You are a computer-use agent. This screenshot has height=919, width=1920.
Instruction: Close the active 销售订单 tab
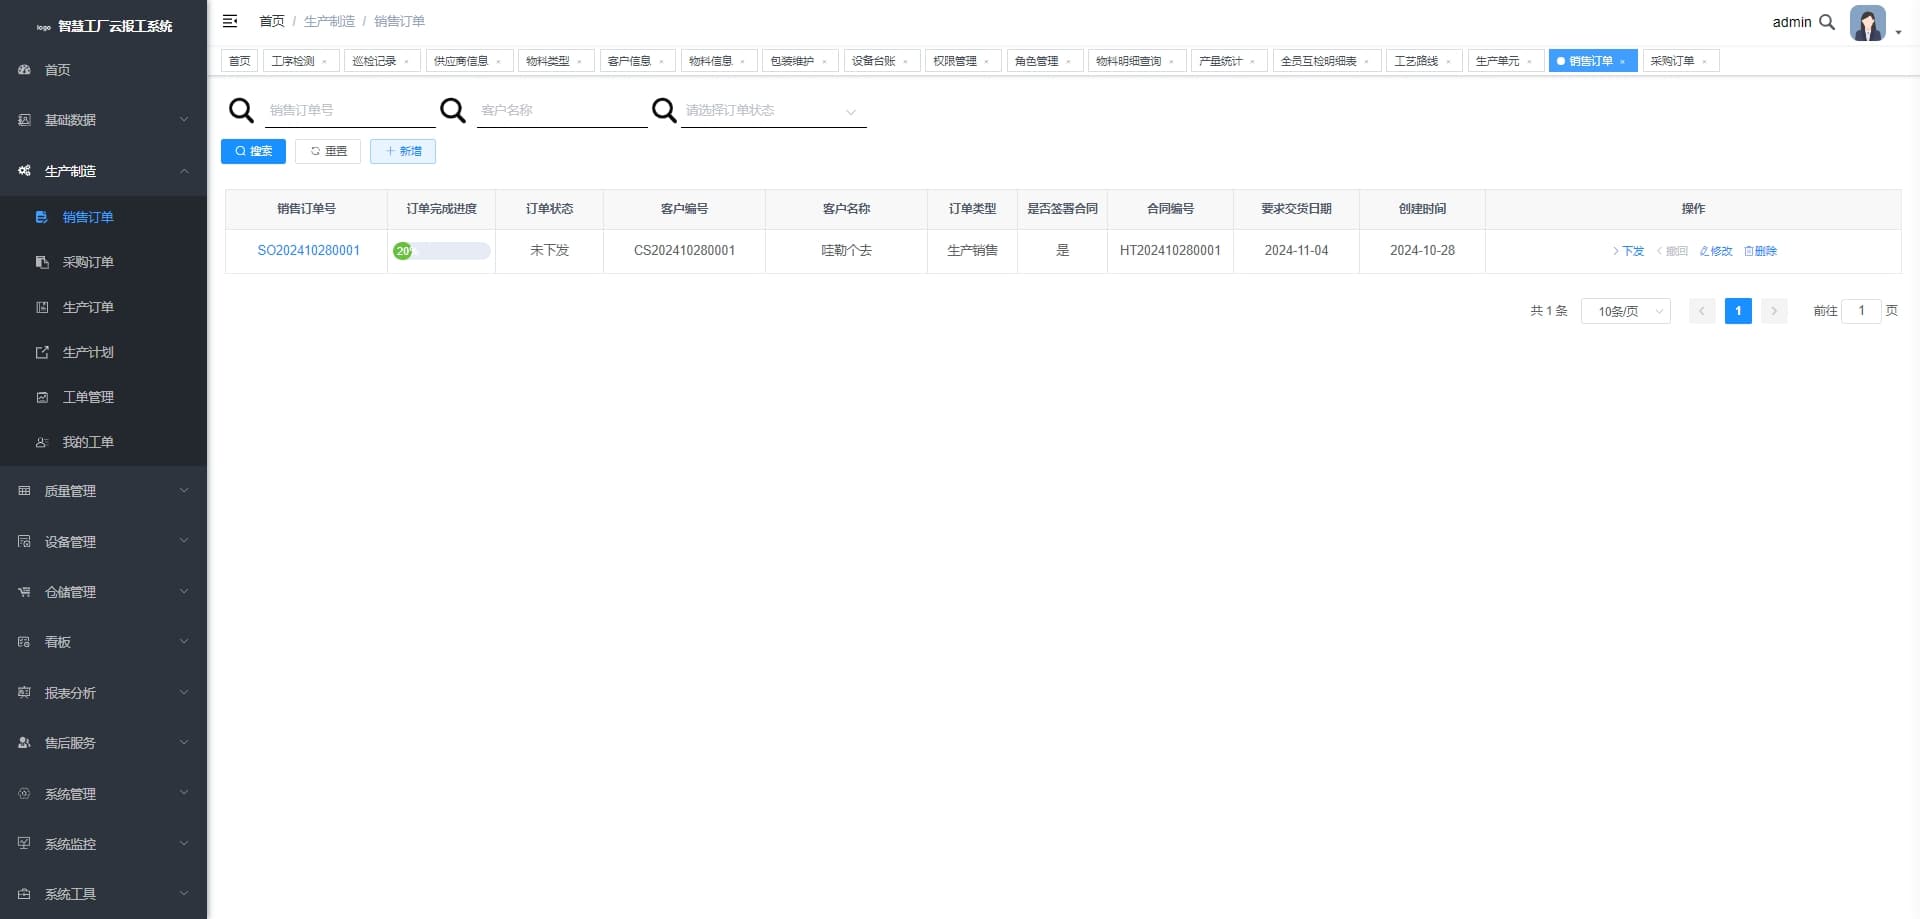pyautogui.click(x=1623, y=62)
